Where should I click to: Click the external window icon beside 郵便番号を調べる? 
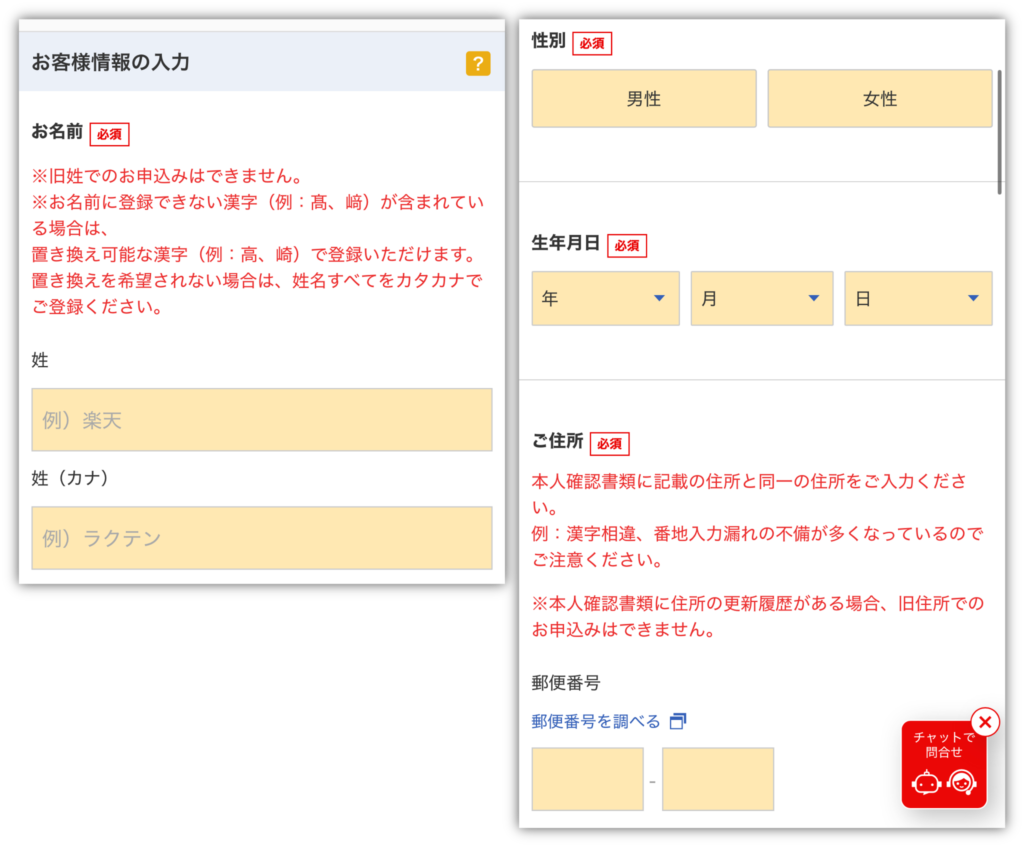[678, 721]
